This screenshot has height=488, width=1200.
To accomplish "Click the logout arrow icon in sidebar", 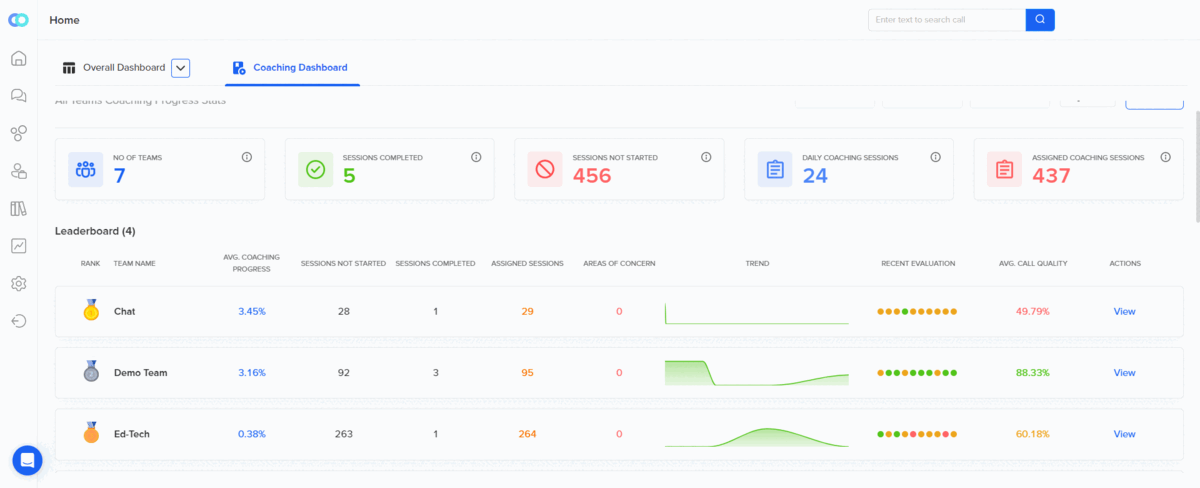I will (x=18, y=321).
